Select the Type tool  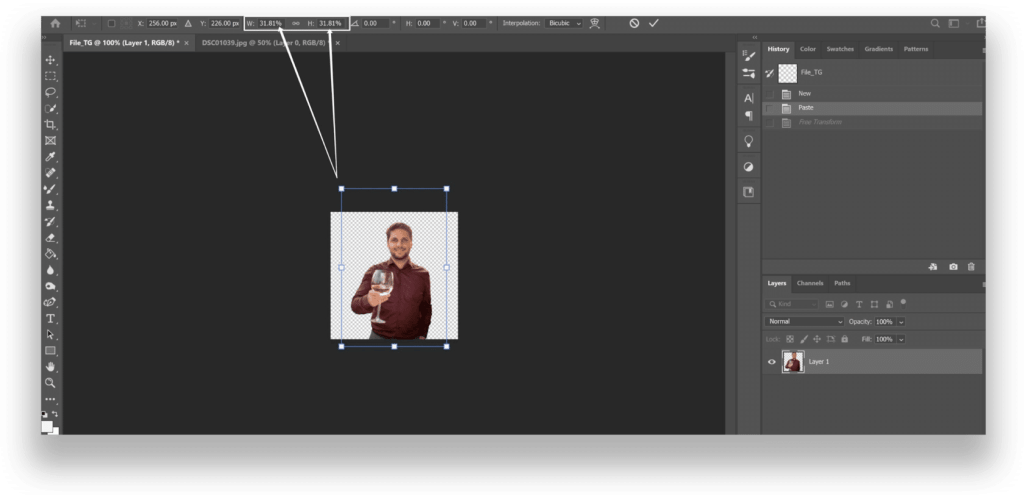click(x=50, y=318)
